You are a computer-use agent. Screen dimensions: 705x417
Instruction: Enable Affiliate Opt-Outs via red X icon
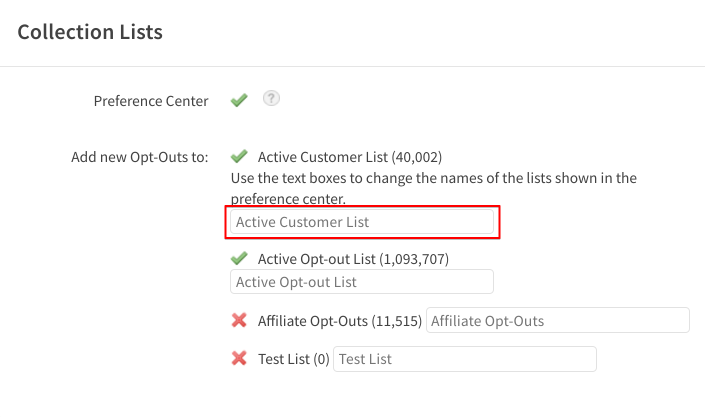(x=239, y=320)
